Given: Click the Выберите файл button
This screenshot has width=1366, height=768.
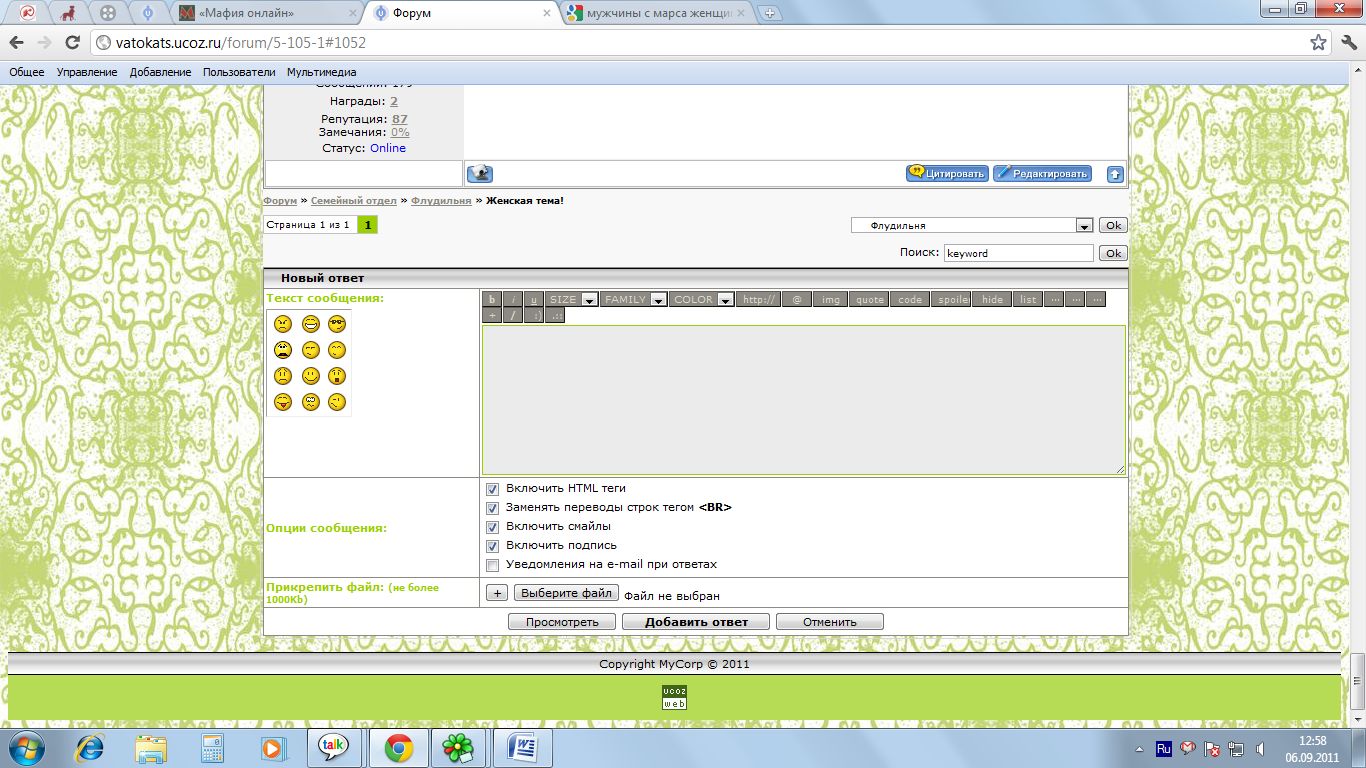Looking at the screenshot, I should [567, 593].
